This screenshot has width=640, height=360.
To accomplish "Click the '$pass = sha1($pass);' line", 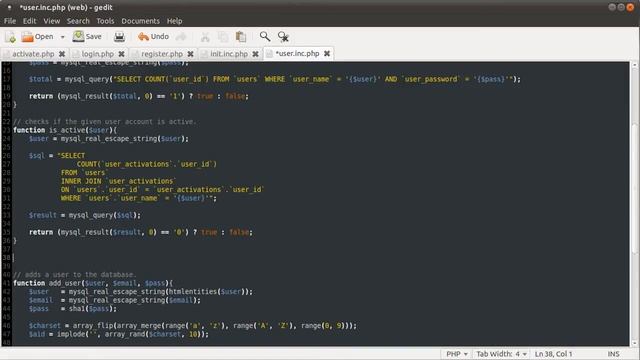I will [x=73, y=309].
